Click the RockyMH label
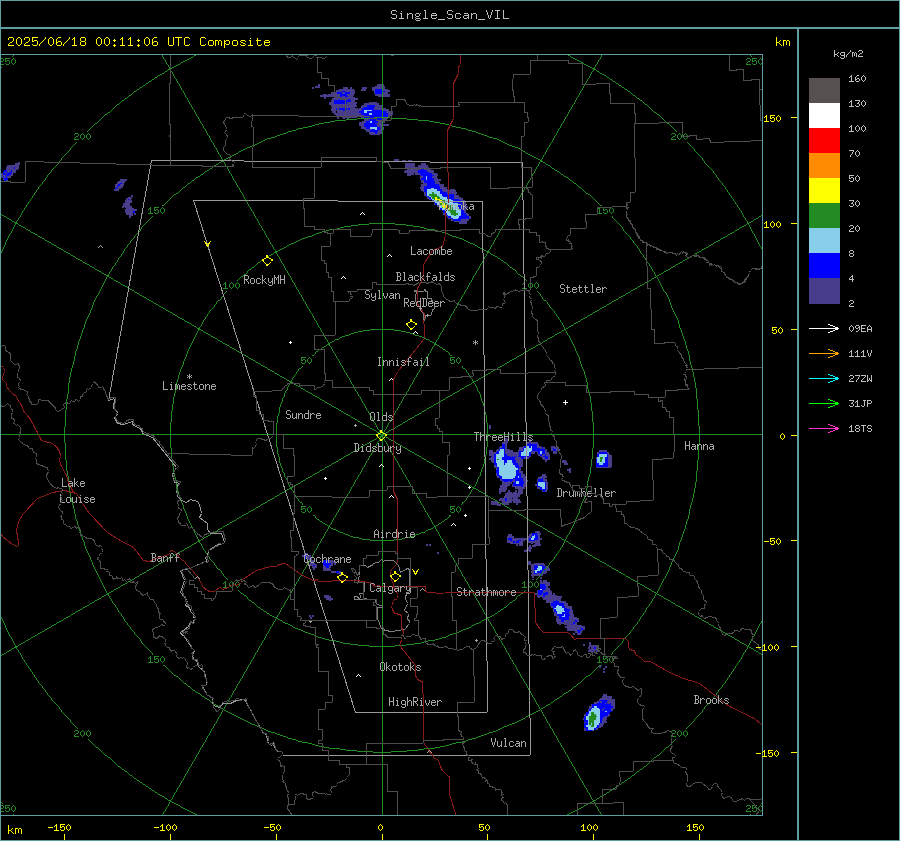This screenshot has height=841, width=900. [264, 280]
